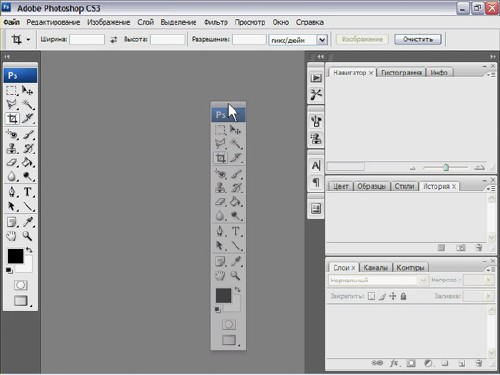Open the Navigator panel options menu
The width and height of the screenshot is (500, 375).
tap(490, 75)
